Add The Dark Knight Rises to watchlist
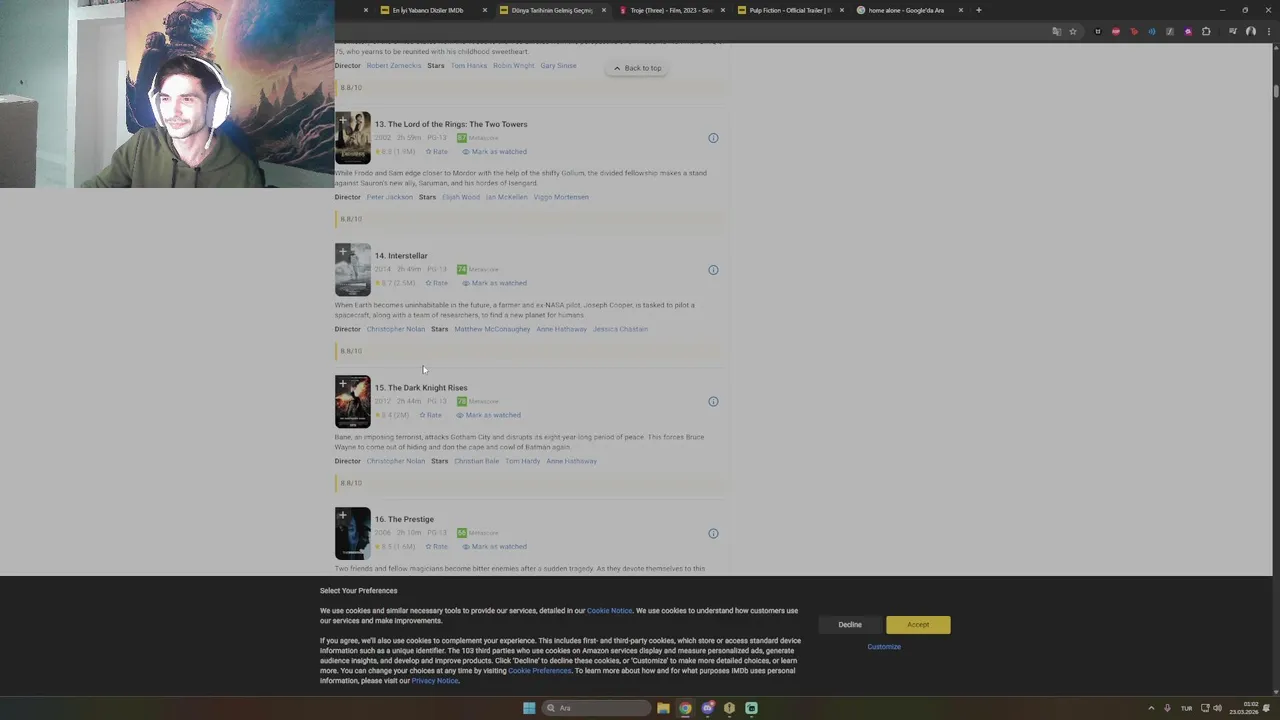Screen dimensions: 1280x720 coord(342,384)
